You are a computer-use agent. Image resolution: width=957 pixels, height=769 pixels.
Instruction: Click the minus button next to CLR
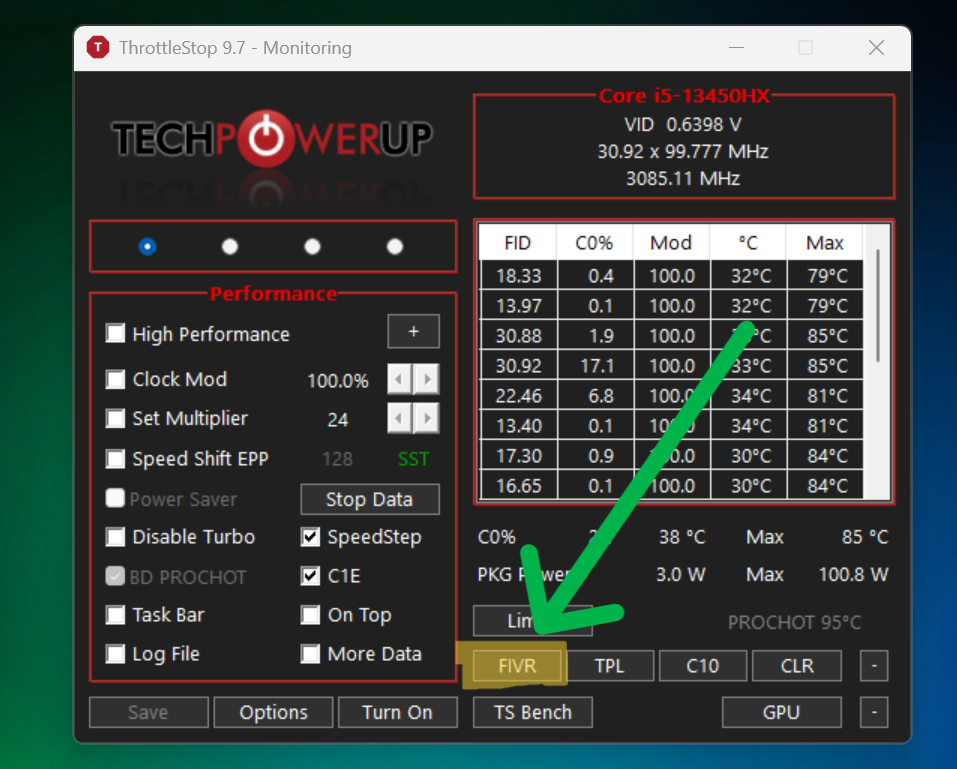tap(874, 665)
